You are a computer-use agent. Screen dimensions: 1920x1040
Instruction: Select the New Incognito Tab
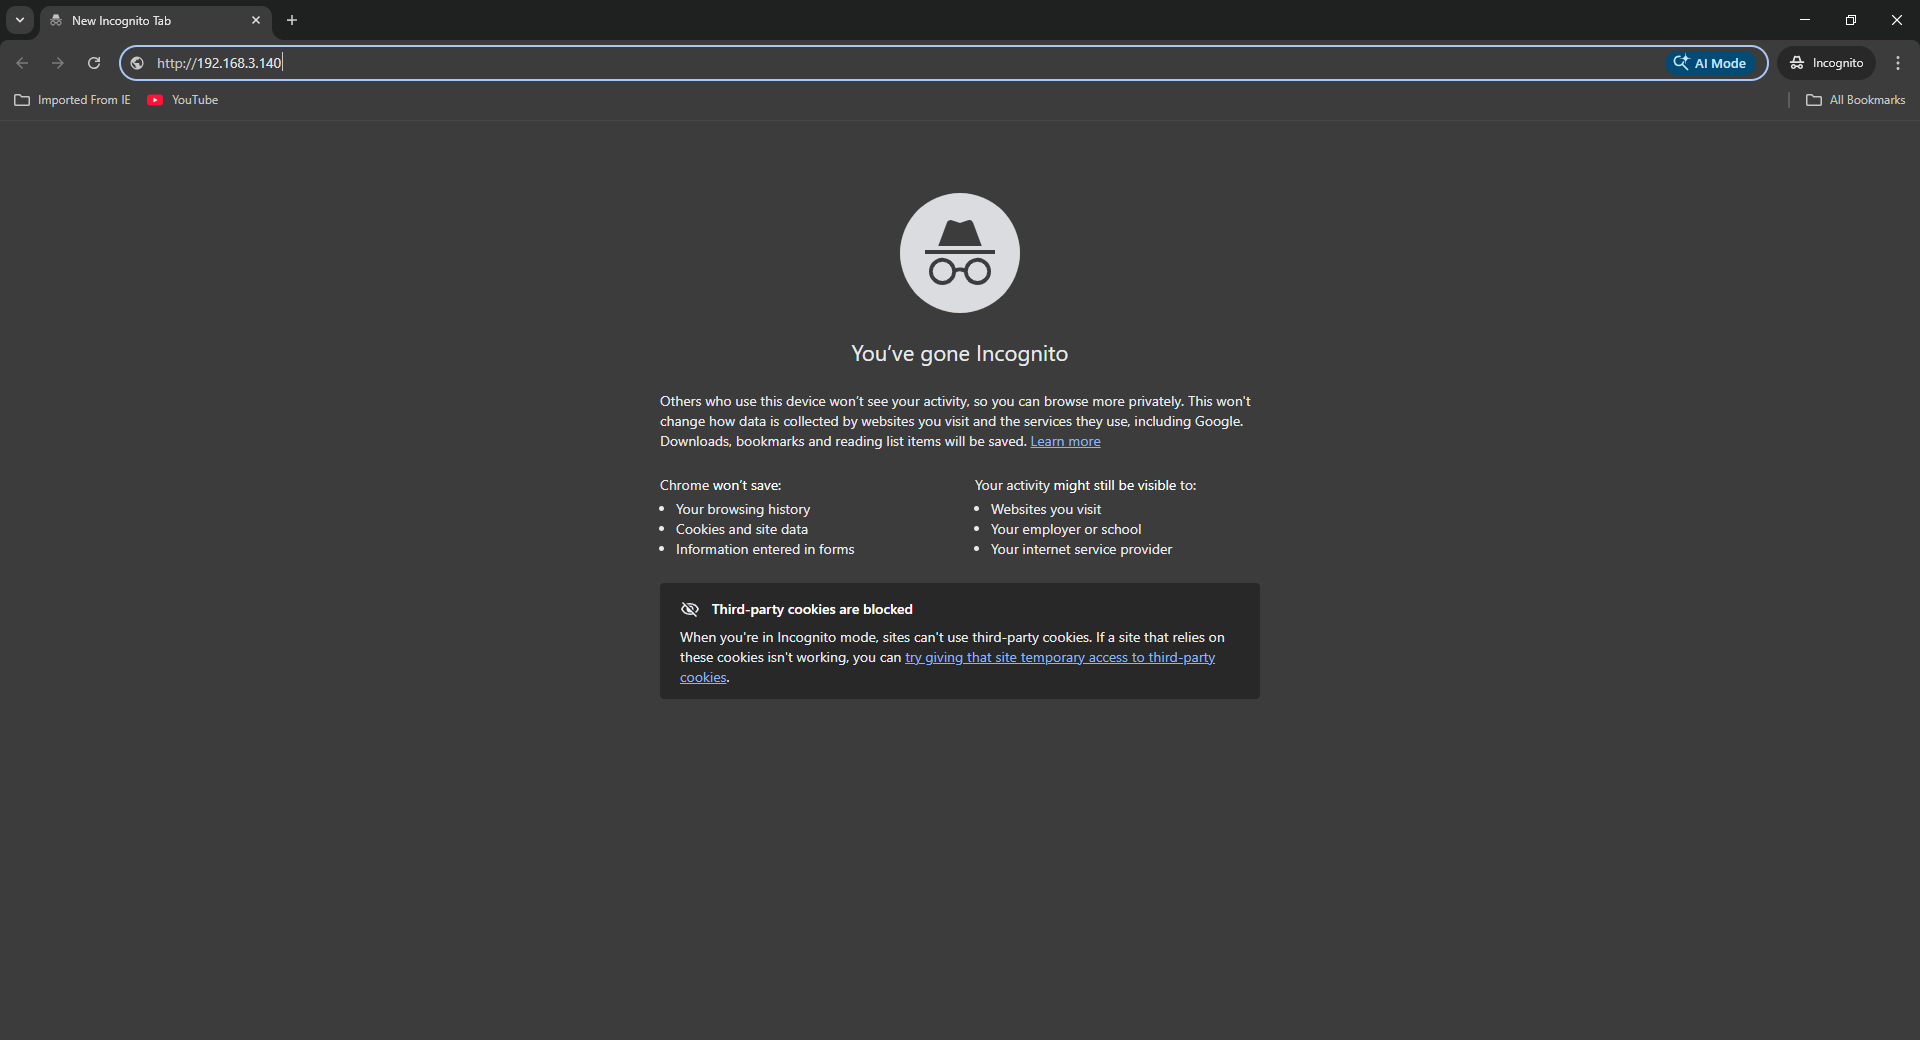coord(140,20)
